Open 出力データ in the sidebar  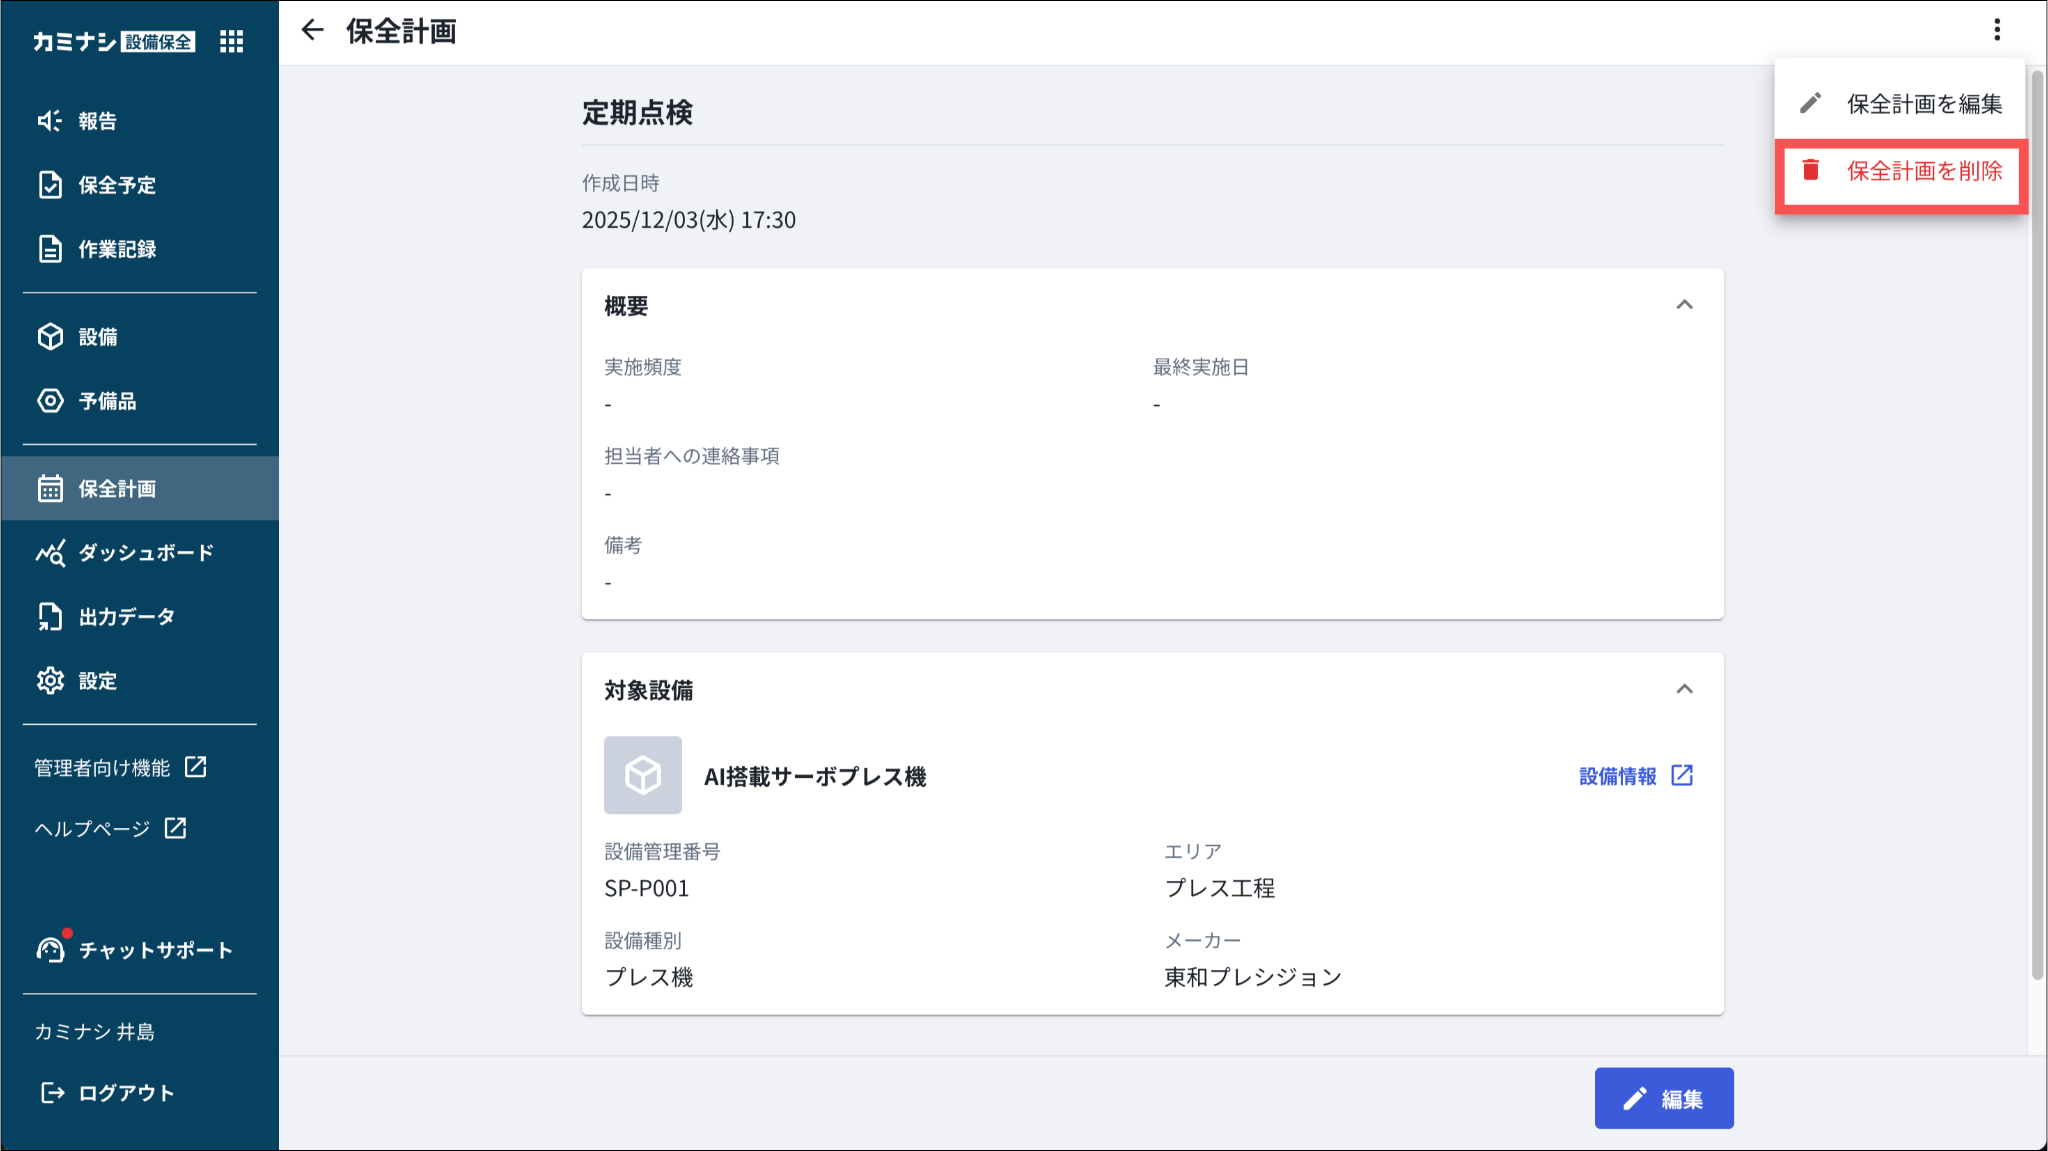point(126,617)
